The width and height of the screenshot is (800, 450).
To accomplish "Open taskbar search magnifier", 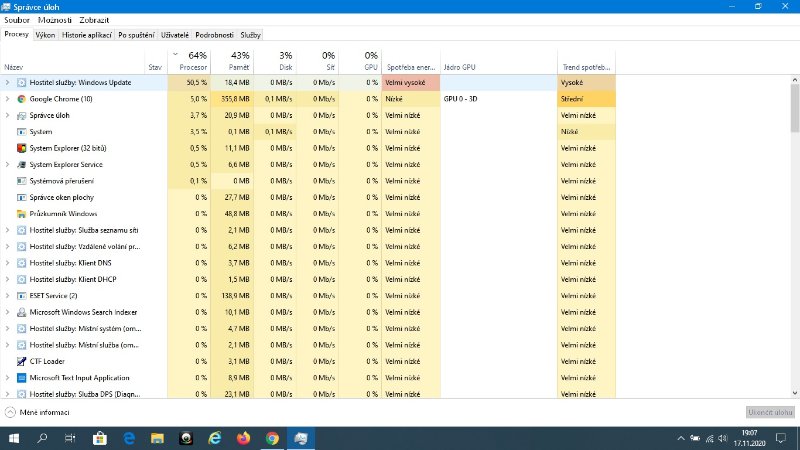I will tap(42, 438).
